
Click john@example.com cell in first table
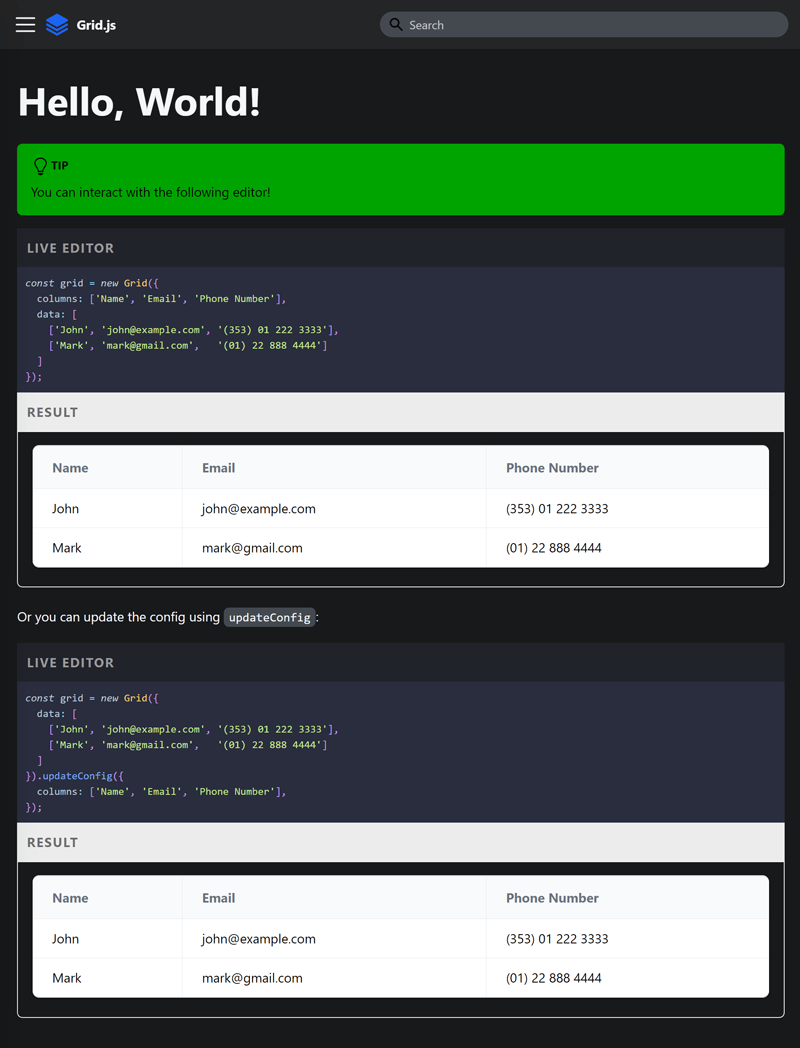click(x=258, y=509)
